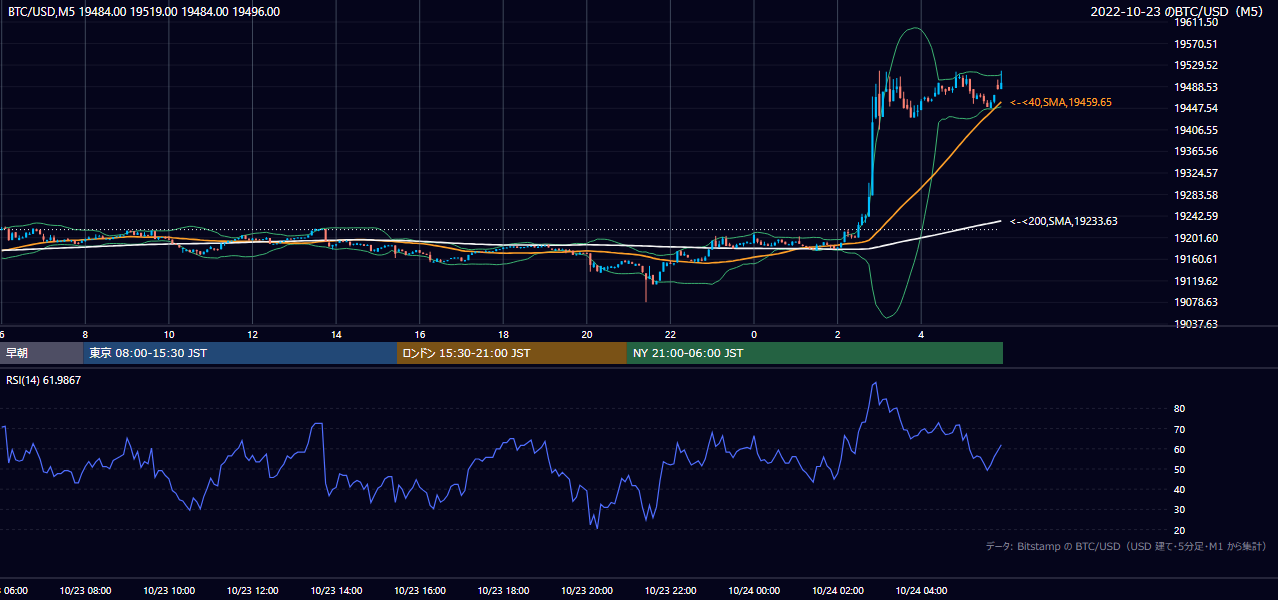The image size is (1278, 600).
Task: Click hour tick 8 under price chart
Action: tap(85, 334)
